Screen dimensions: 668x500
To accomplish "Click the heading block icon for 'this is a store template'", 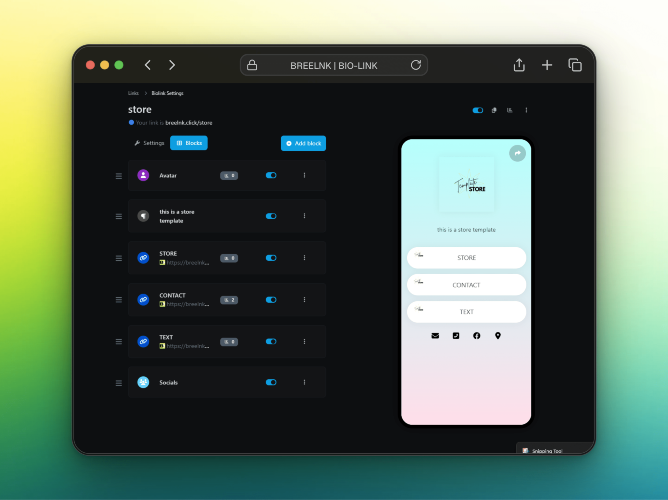I will click(143, 216).
